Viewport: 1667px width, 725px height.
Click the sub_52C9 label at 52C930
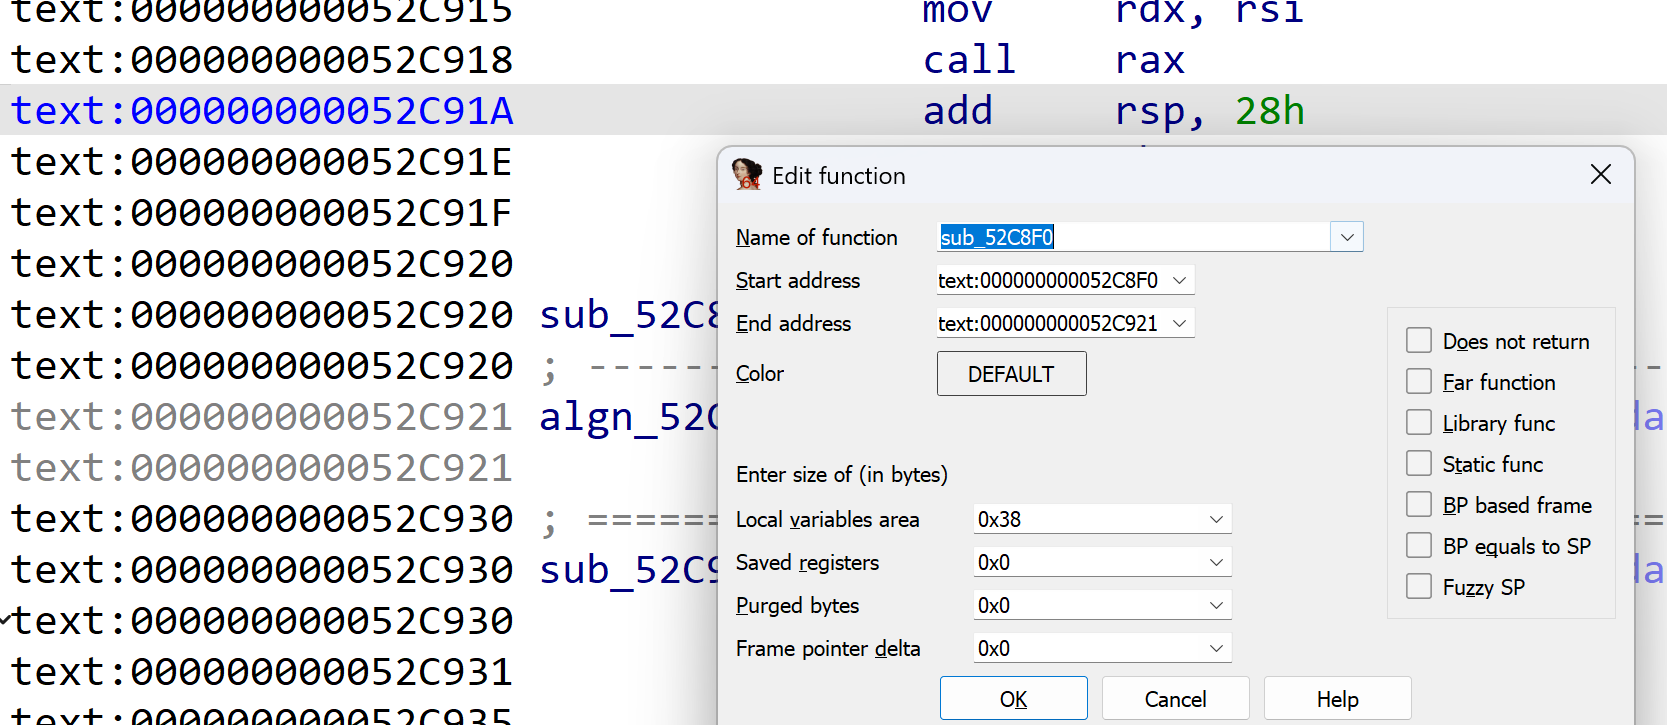(x=629, y=570)
